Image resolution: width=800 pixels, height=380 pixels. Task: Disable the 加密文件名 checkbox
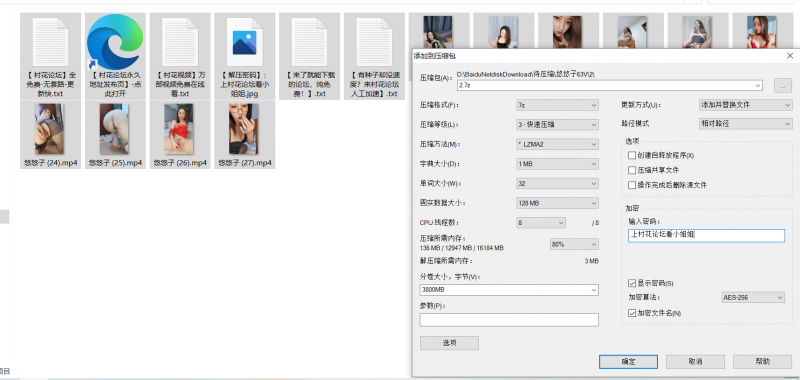pyautogui.click(x=633, y=313)
